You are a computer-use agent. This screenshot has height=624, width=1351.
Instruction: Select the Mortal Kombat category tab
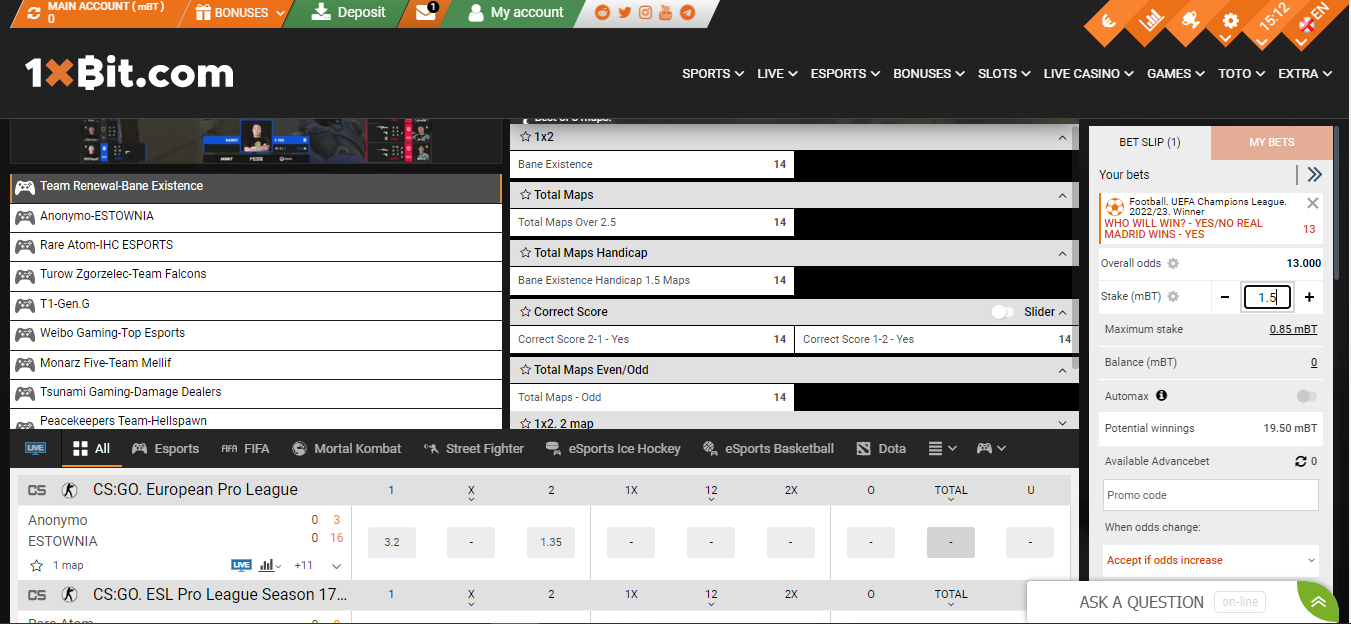point(346,449)
